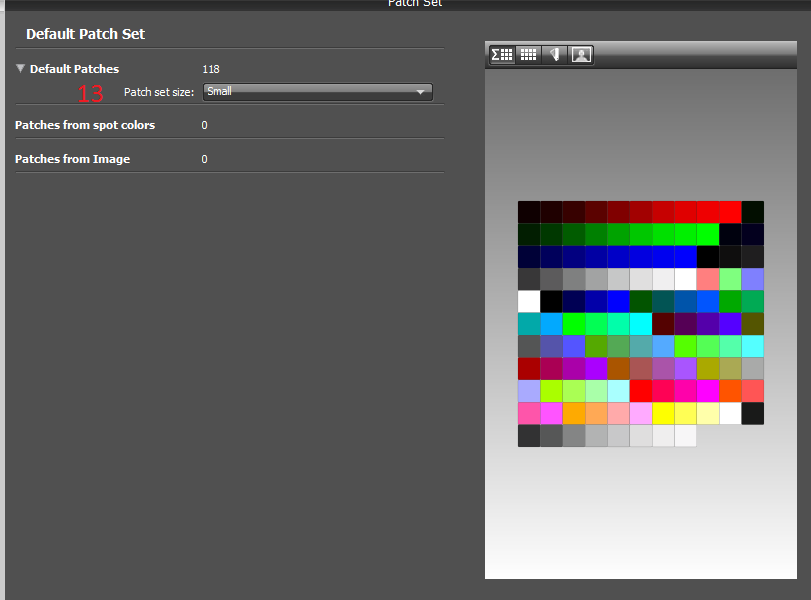The width and height of the screenshot is (811, 600).
Task: Select the salmon pink patch beside the white patch
Action: pos(708,278)
